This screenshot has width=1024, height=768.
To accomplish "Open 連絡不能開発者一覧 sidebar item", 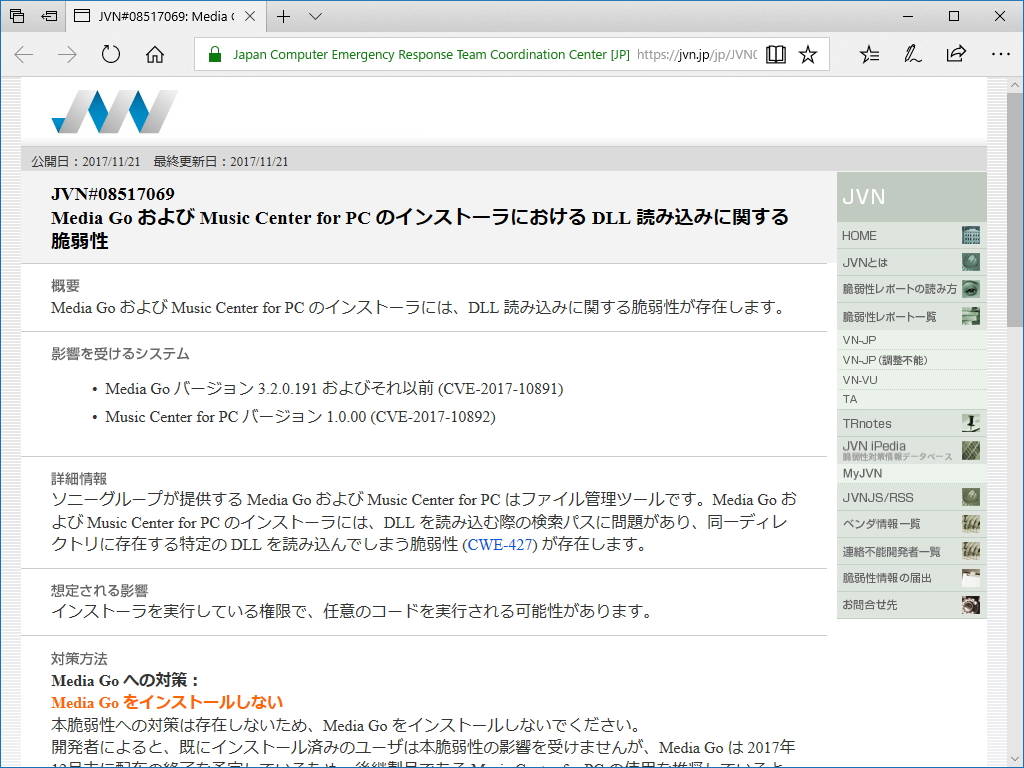I will click(911, 552).
